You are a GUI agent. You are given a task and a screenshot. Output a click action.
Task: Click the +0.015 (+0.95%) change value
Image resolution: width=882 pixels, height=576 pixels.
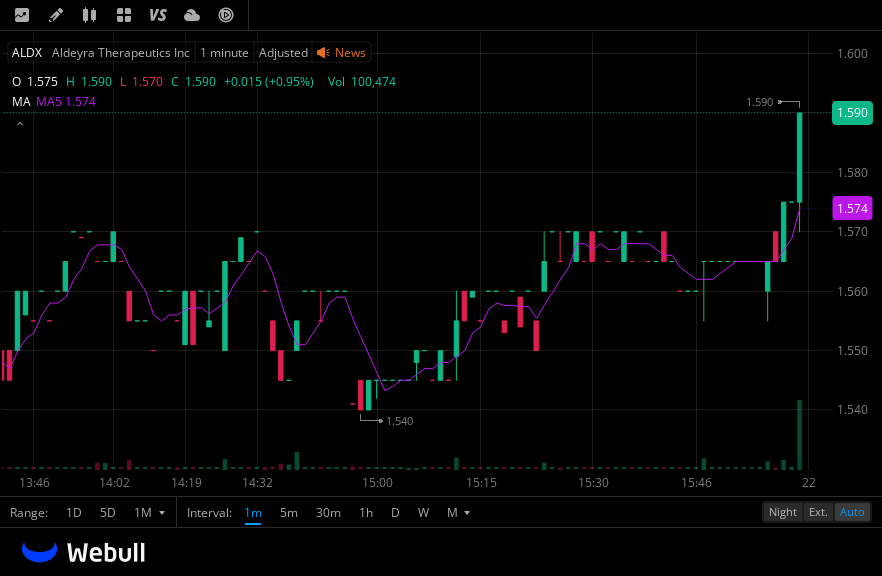click(x=269, y=82)
